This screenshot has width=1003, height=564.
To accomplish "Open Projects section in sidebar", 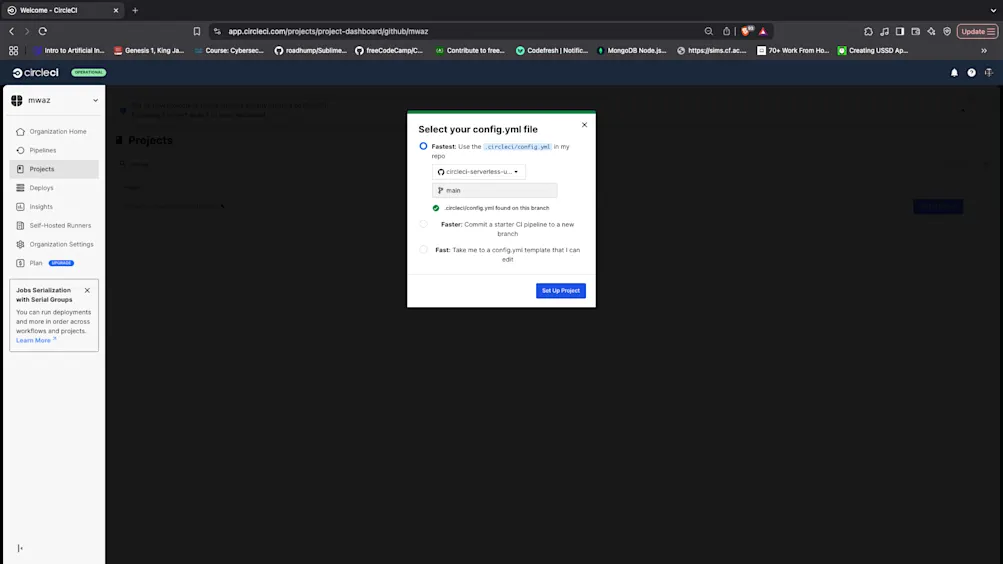I will pos(54,169).
